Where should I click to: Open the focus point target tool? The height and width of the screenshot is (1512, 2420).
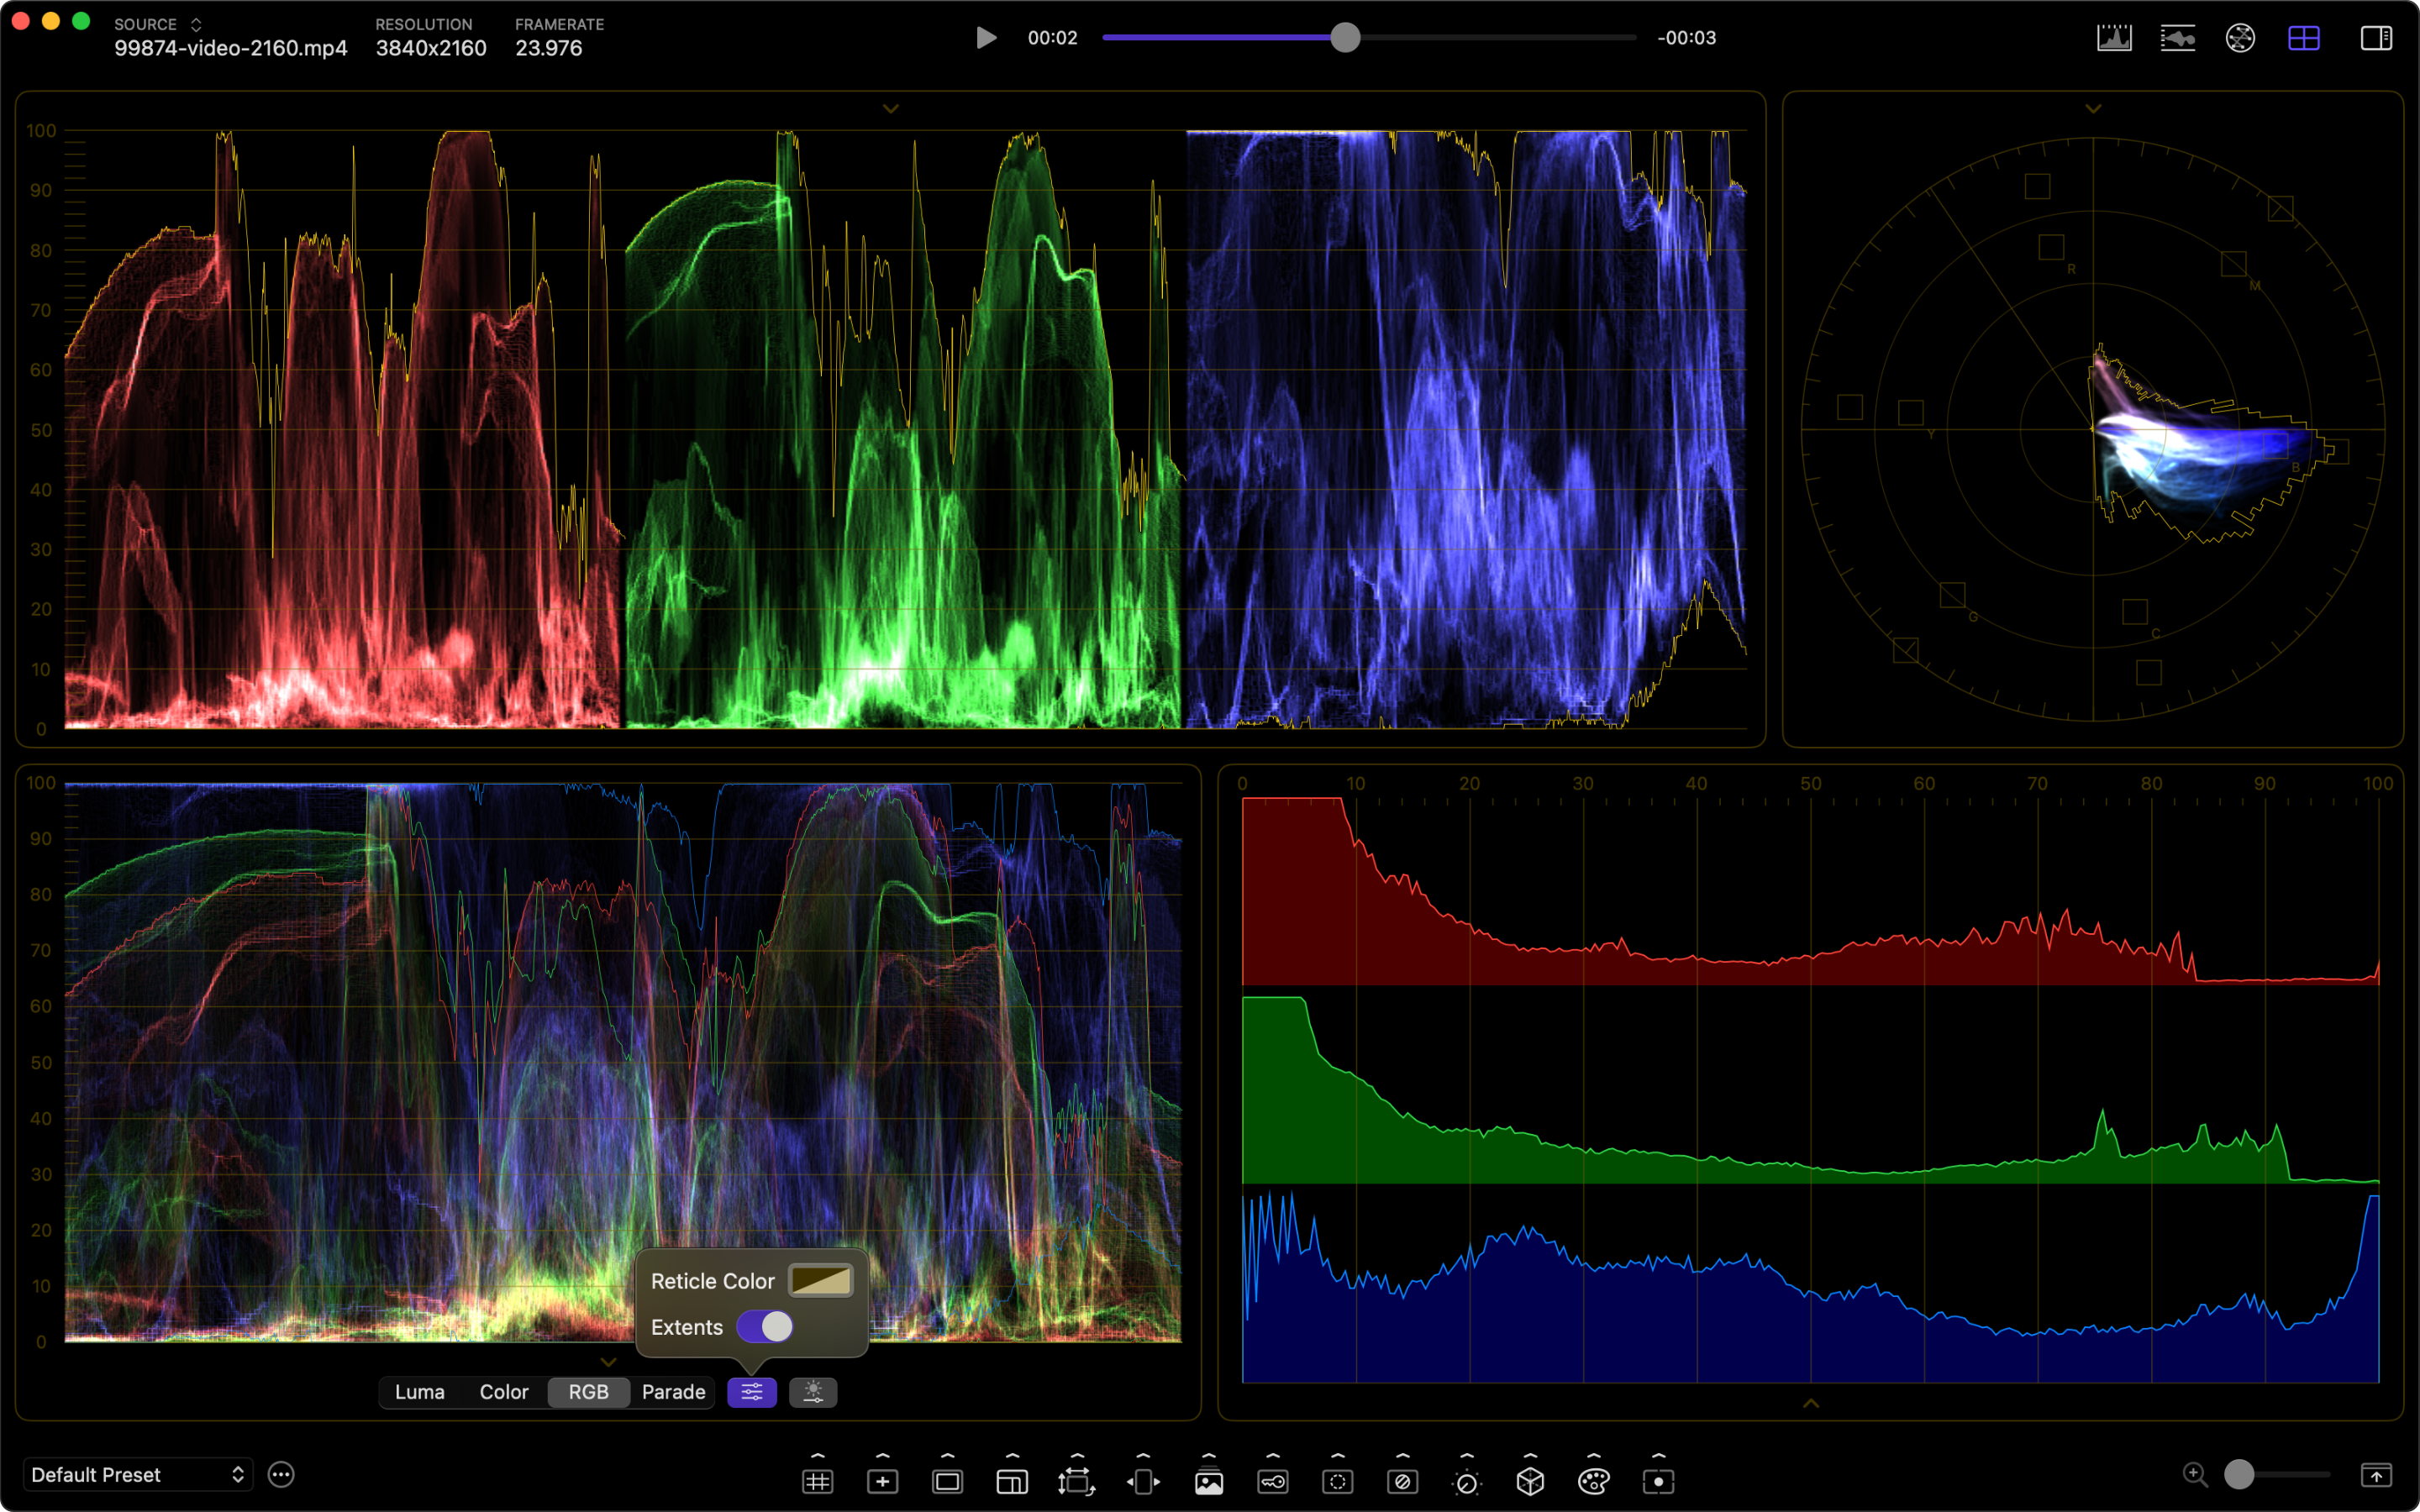[1658, 1481]
